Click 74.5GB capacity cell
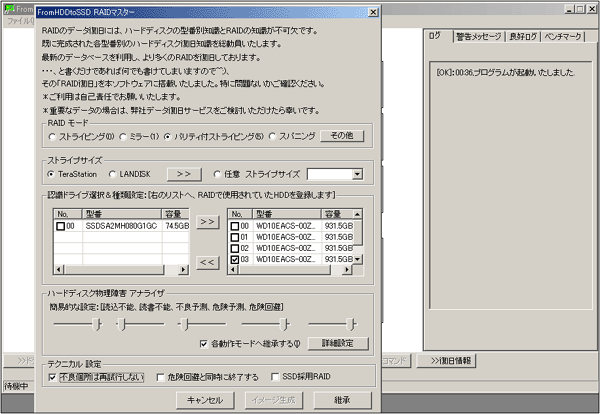Image resolution: width=600 pixels, height=414 pixels. (177, 226)
